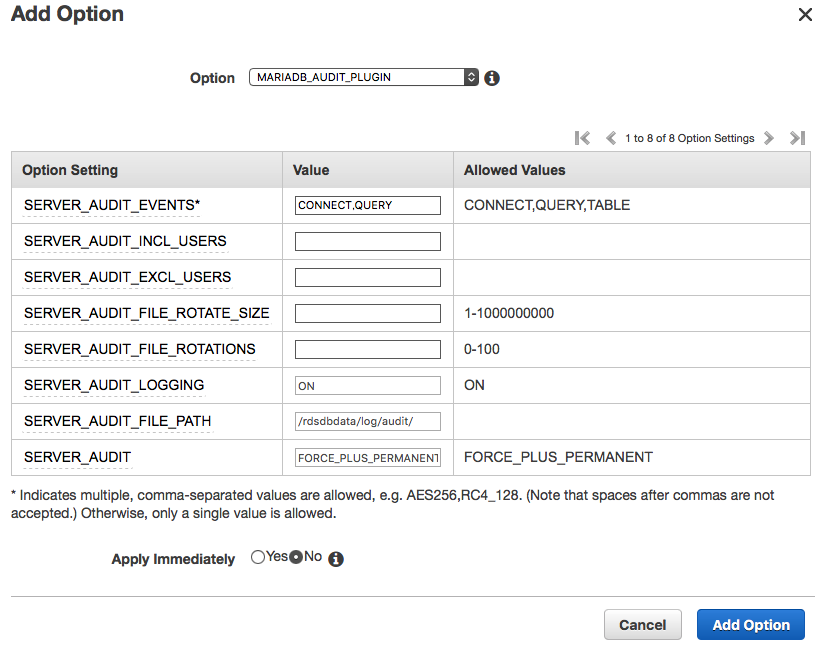This screenshot has height=651, width=822.
Task: Select Yes for Apply Immediately
Action: point(257,557)
